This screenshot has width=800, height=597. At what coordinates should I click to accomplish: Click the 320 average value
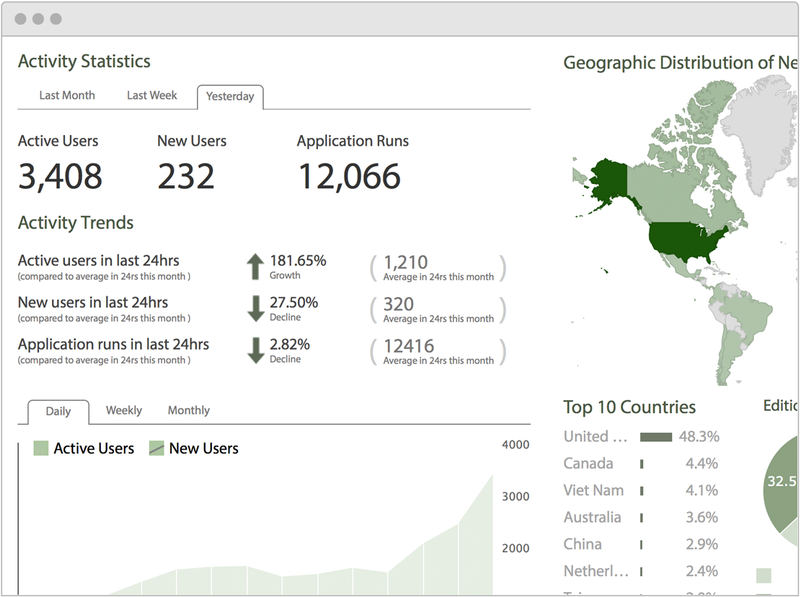398,305
